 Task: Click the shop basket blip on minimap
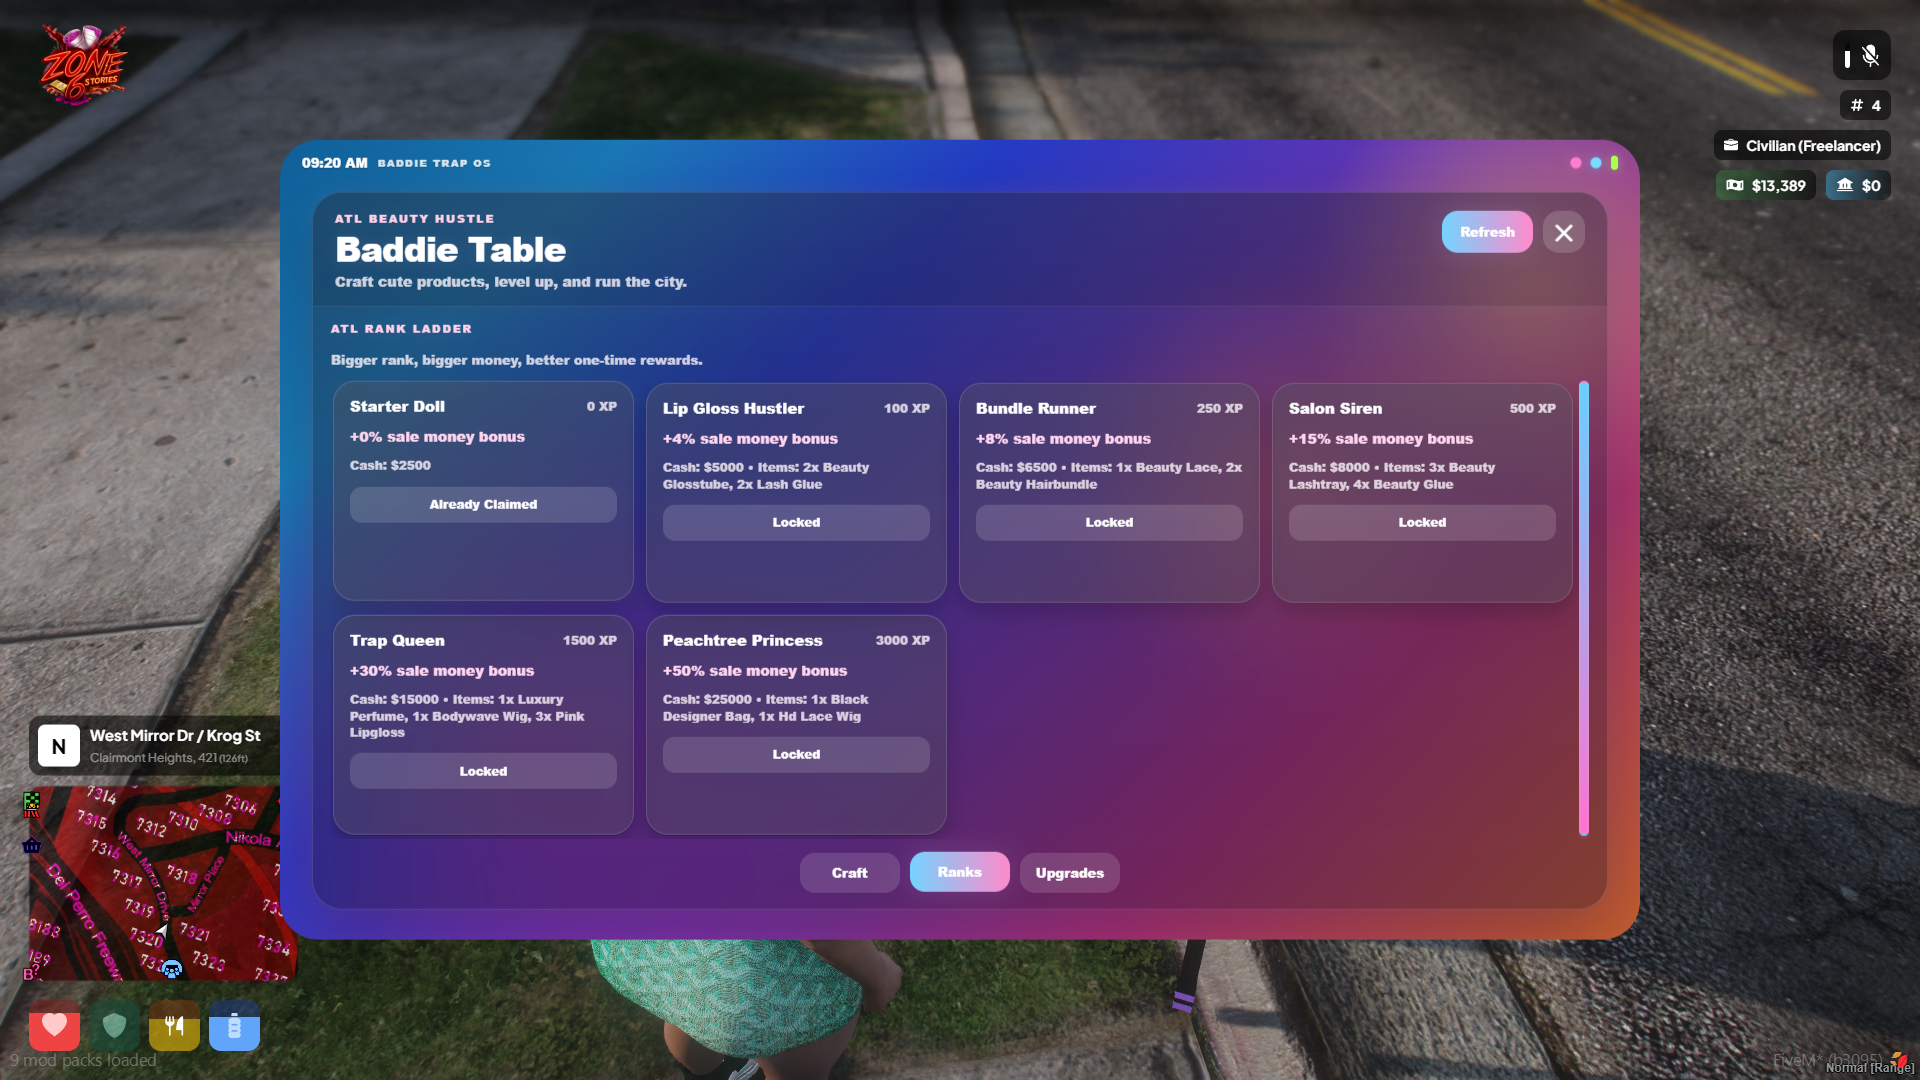click(x=32, y=846)
